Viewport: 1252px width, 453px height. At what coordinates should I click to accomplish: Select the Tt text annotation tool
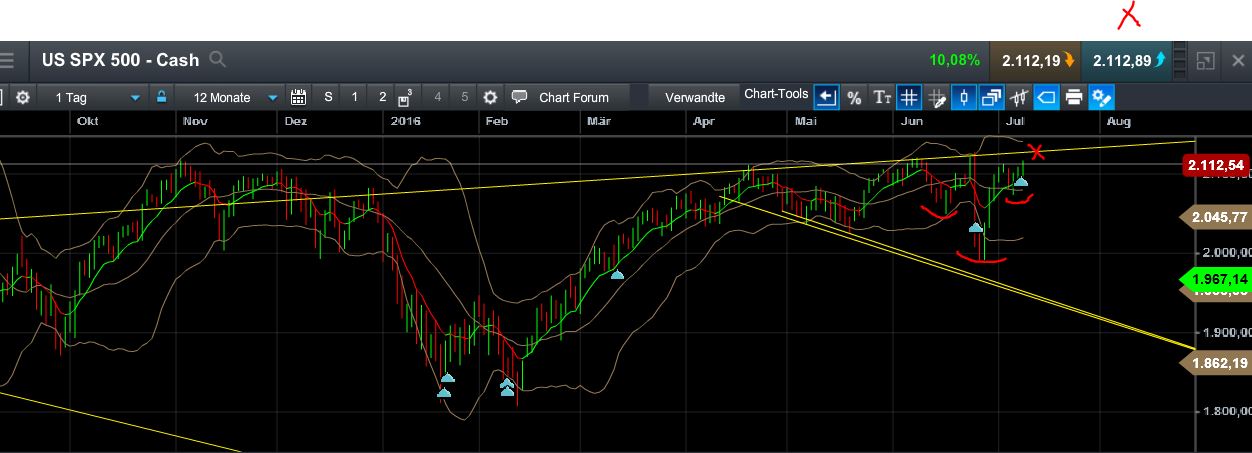click(x=882, y=97)
